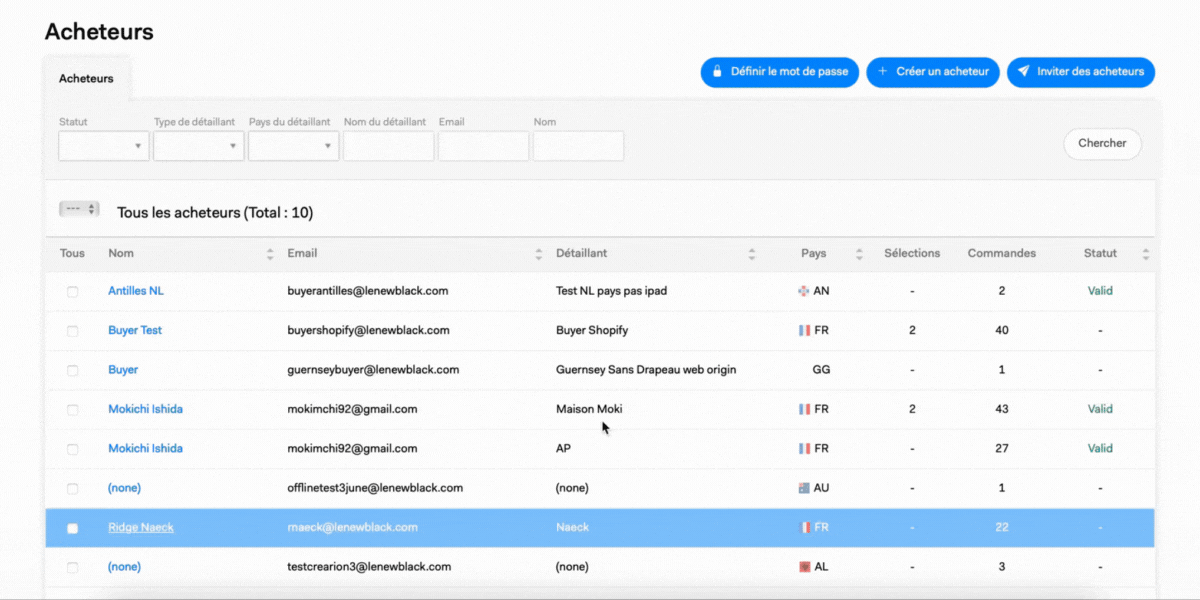Click the paper plane icon on Inviter des acheteurs
Image resolution: width=1200 pixels, height=600 pixels.
click(x=1024, y=72)
